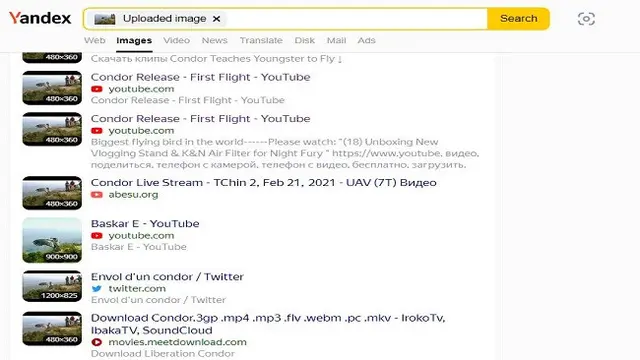
Task: Open Baskar E - YouTube result title
Action: 145,224
